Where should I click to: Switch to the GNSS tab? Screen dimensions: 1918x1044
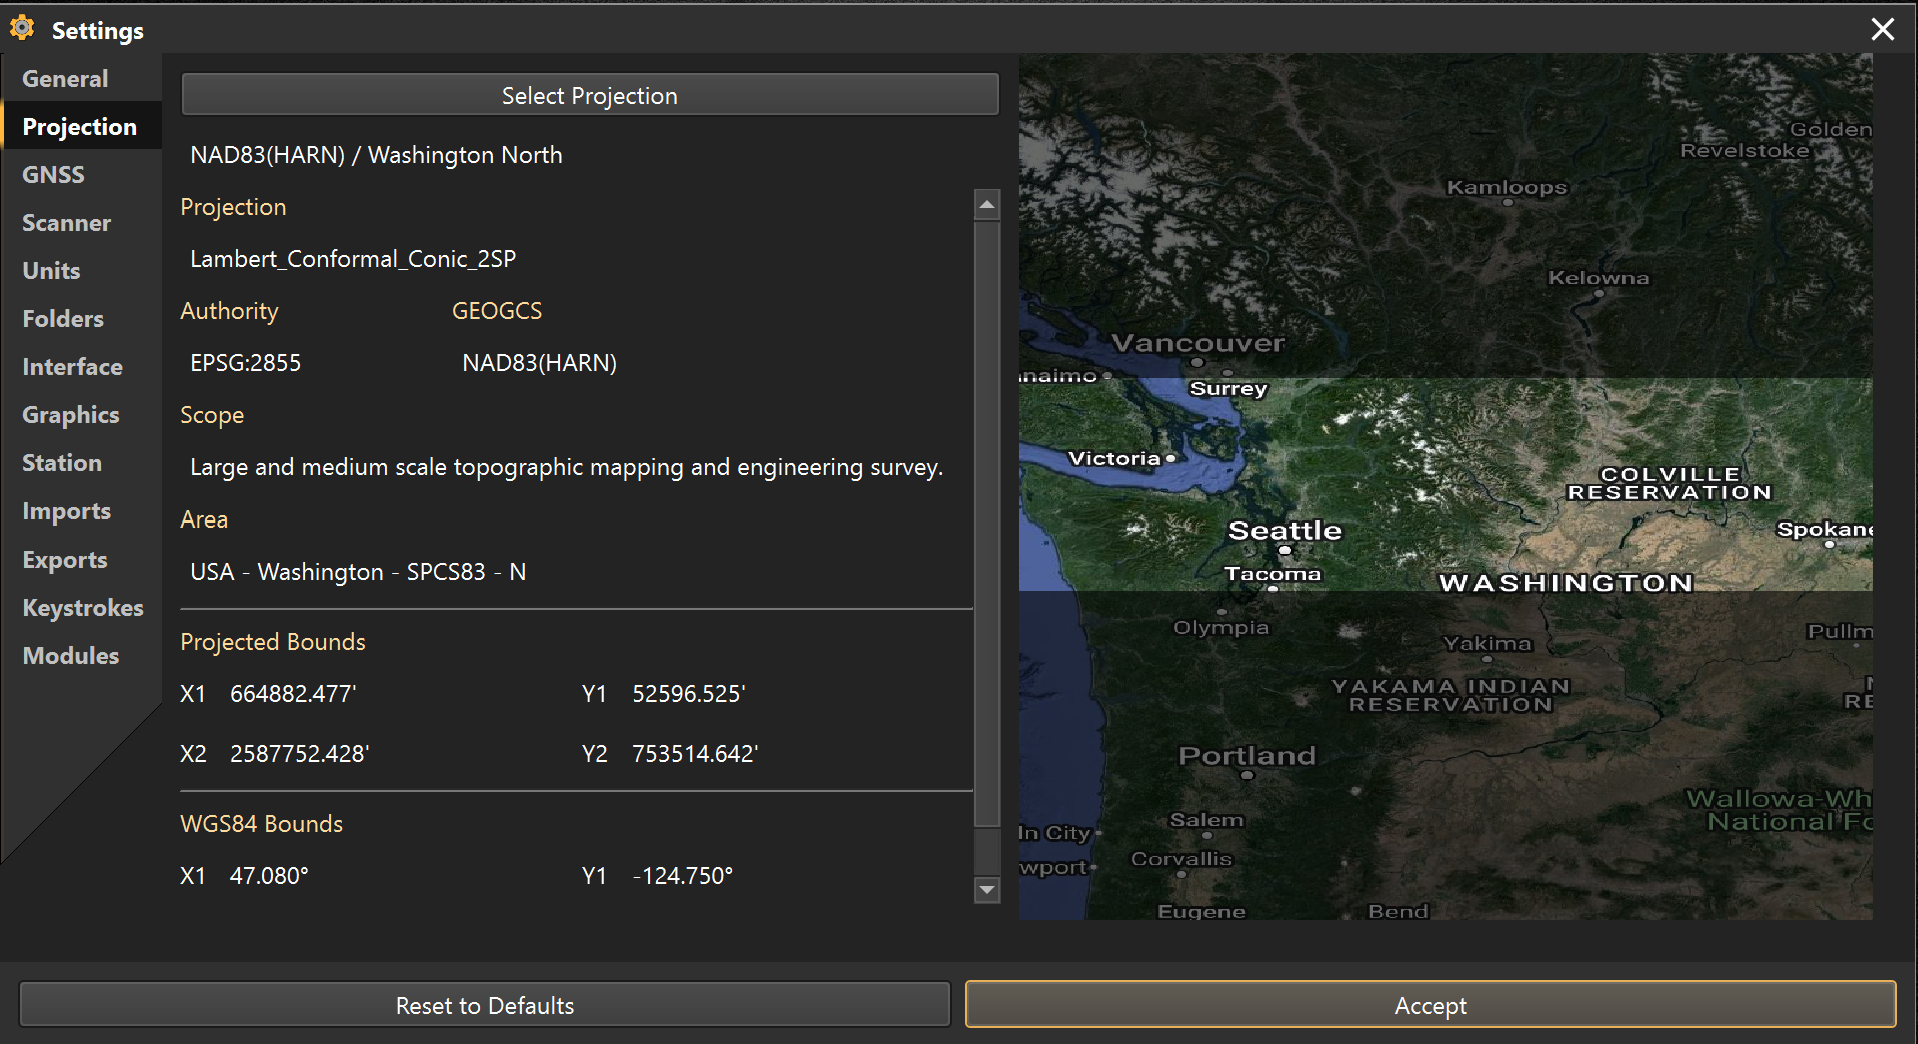[53, 175]
